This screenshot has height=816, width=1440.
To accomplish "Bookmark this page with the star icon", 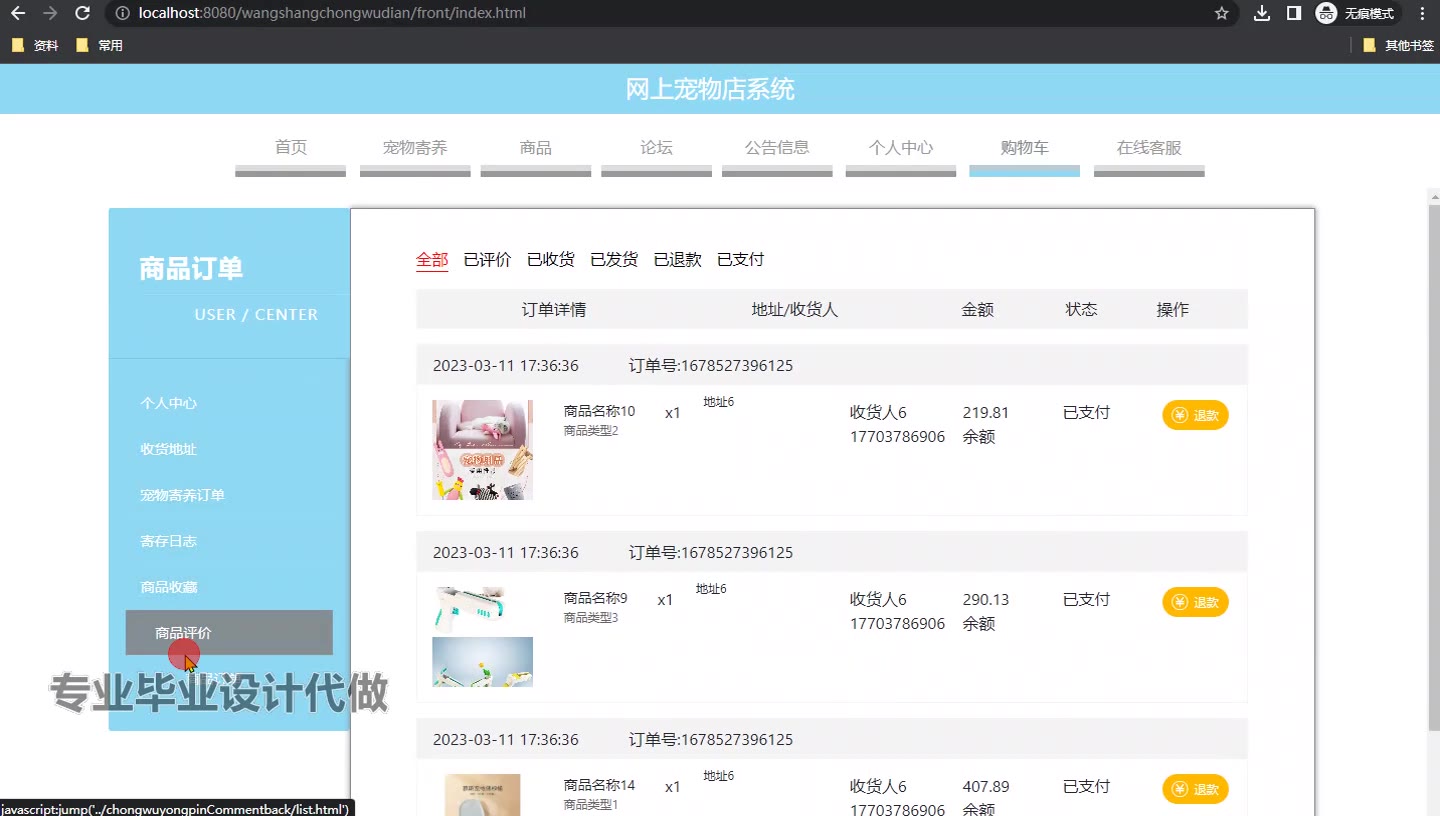I will [x=1221, y=13].
